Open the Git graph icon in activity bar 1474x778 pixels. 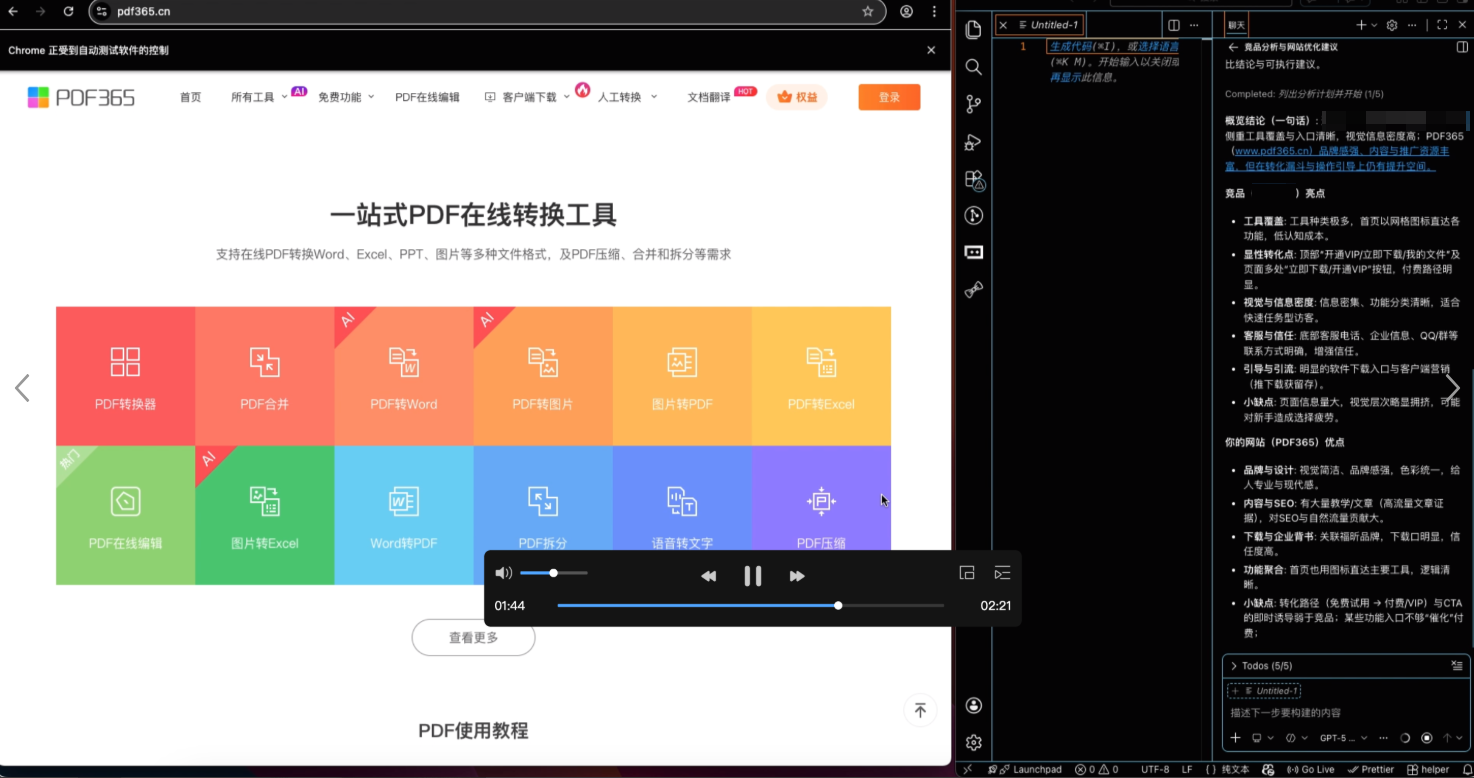tap(973, 215)
